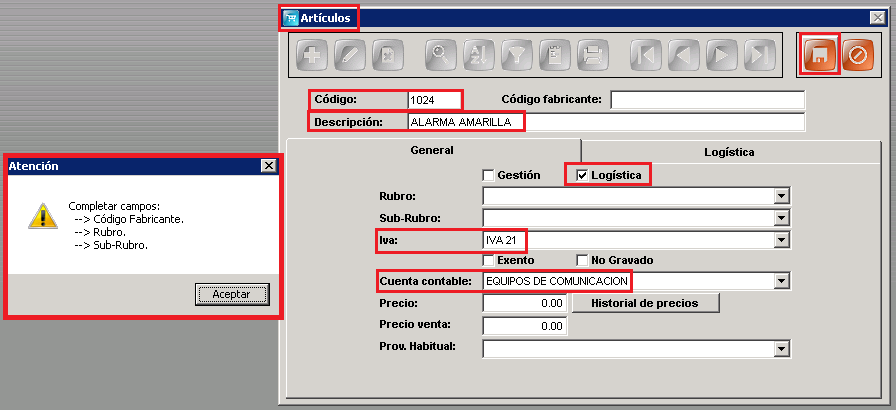This screenshot has width=896, height=410.
Task: Click the add new article plus icon
Action: pyautogui.click(x=311, y=55)
